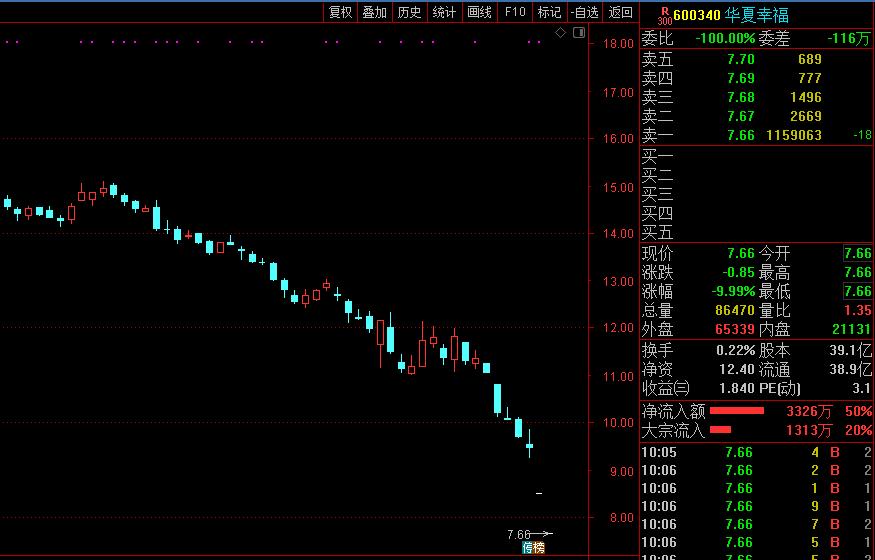Click 委比 value -100.00%
This screenshot has height=560, width=875.
click(x=725, y=39)
